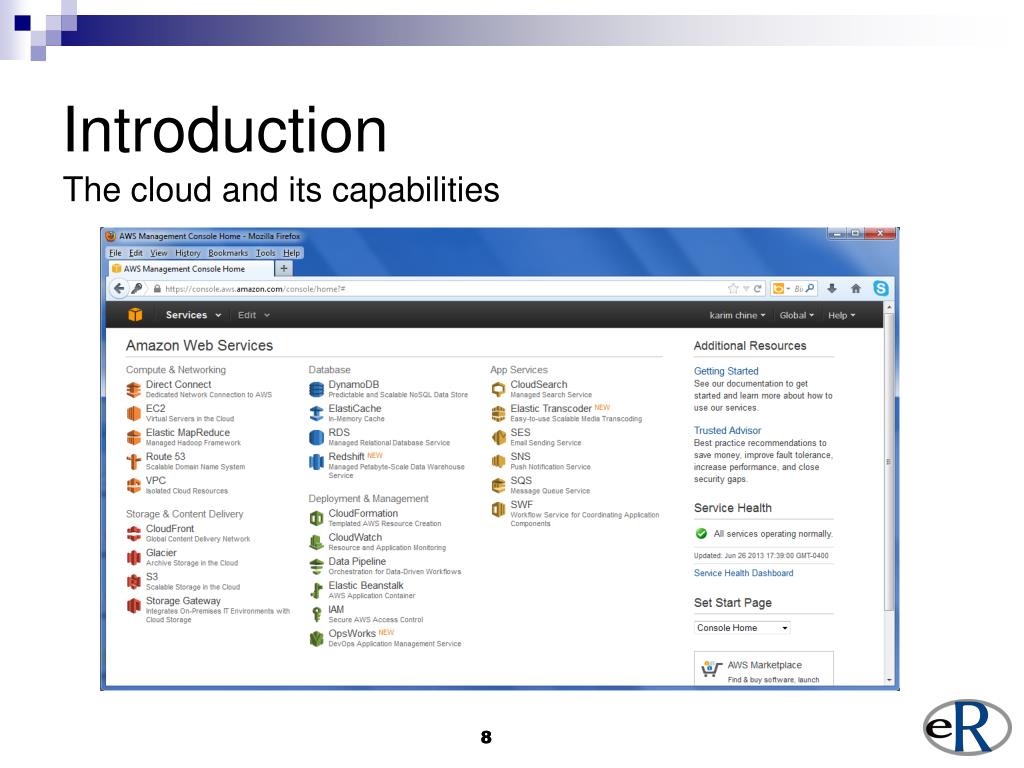This screenshot has height=768, width=1024.
Task: Open the EC2 service icon
Action: pyautogui.click(x=134, y=413)
